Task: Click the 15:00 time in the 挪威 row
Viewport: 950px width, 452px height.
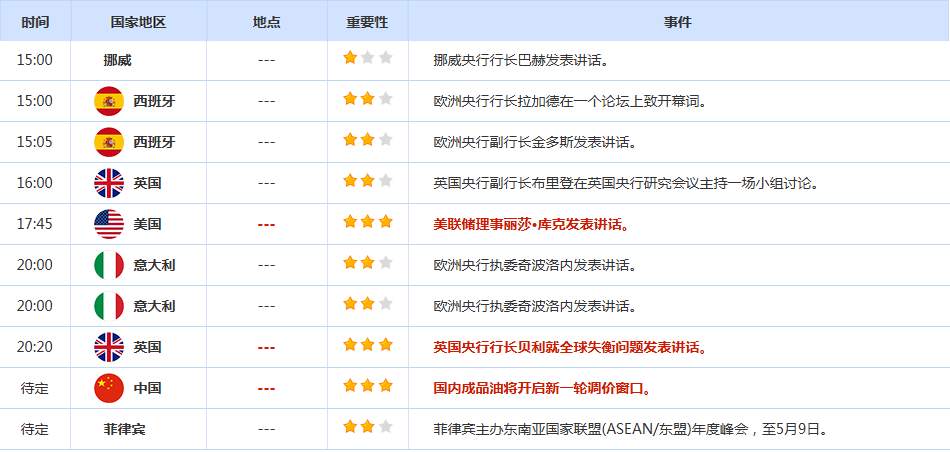Action: [x=35, y=60]
